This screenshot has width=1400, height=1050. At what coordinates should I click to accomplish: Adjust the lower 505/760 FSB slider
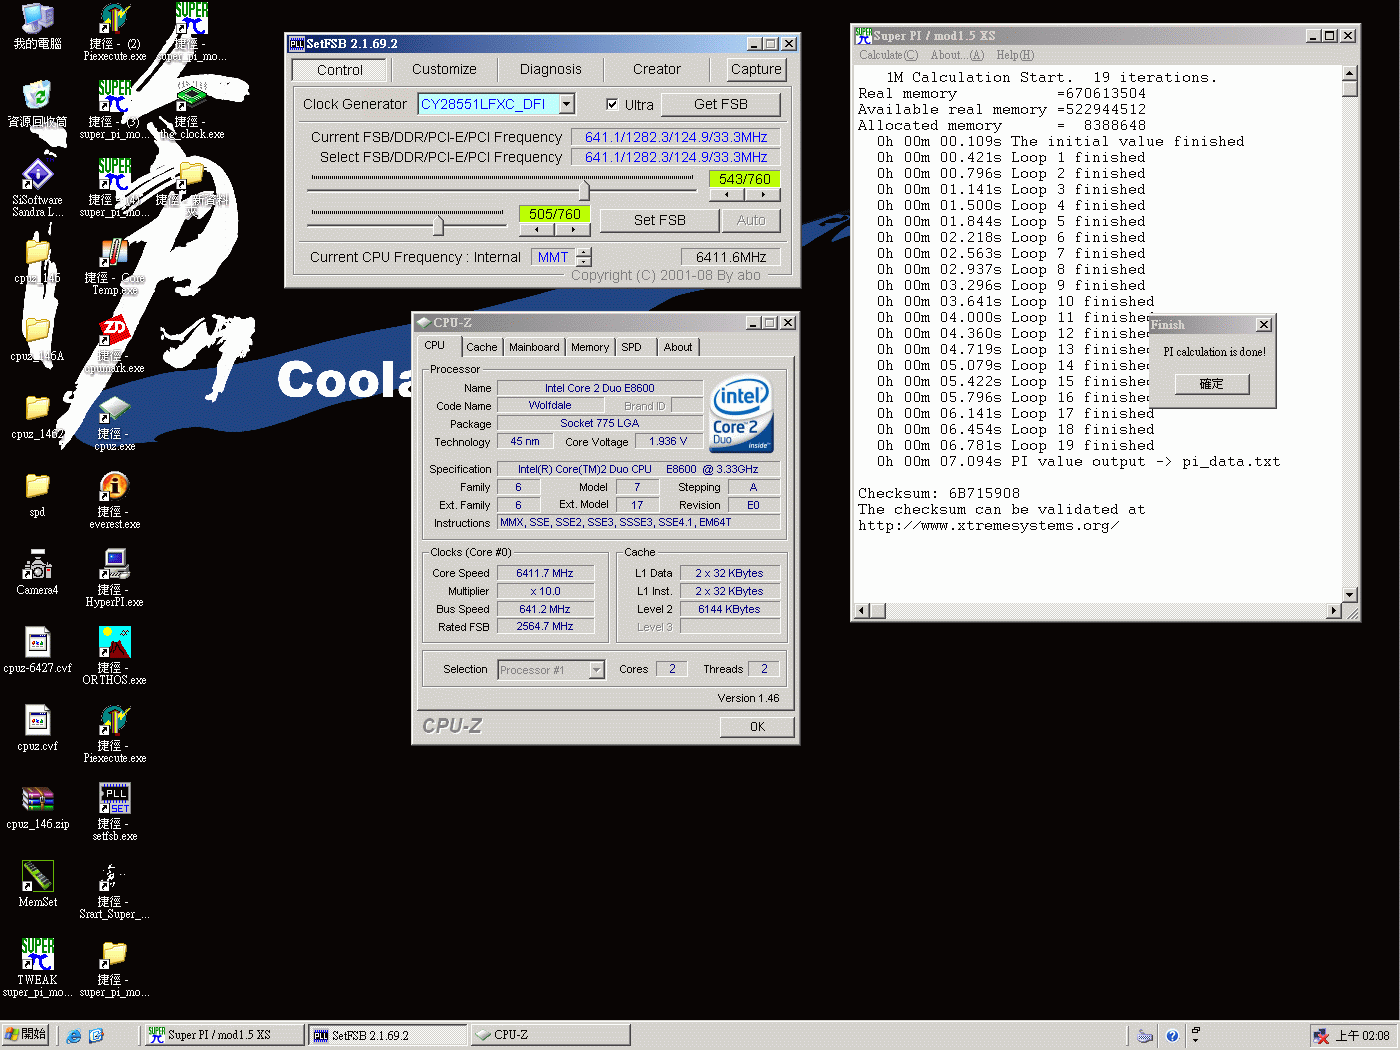[x=438, y=224]
